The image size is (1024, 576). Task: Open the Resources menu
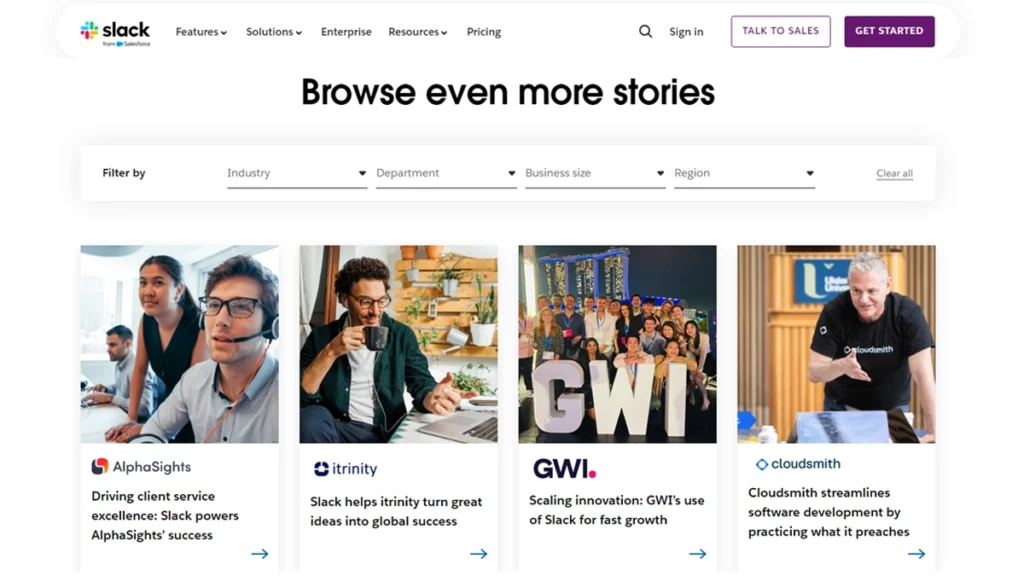[x=417, y=31]
